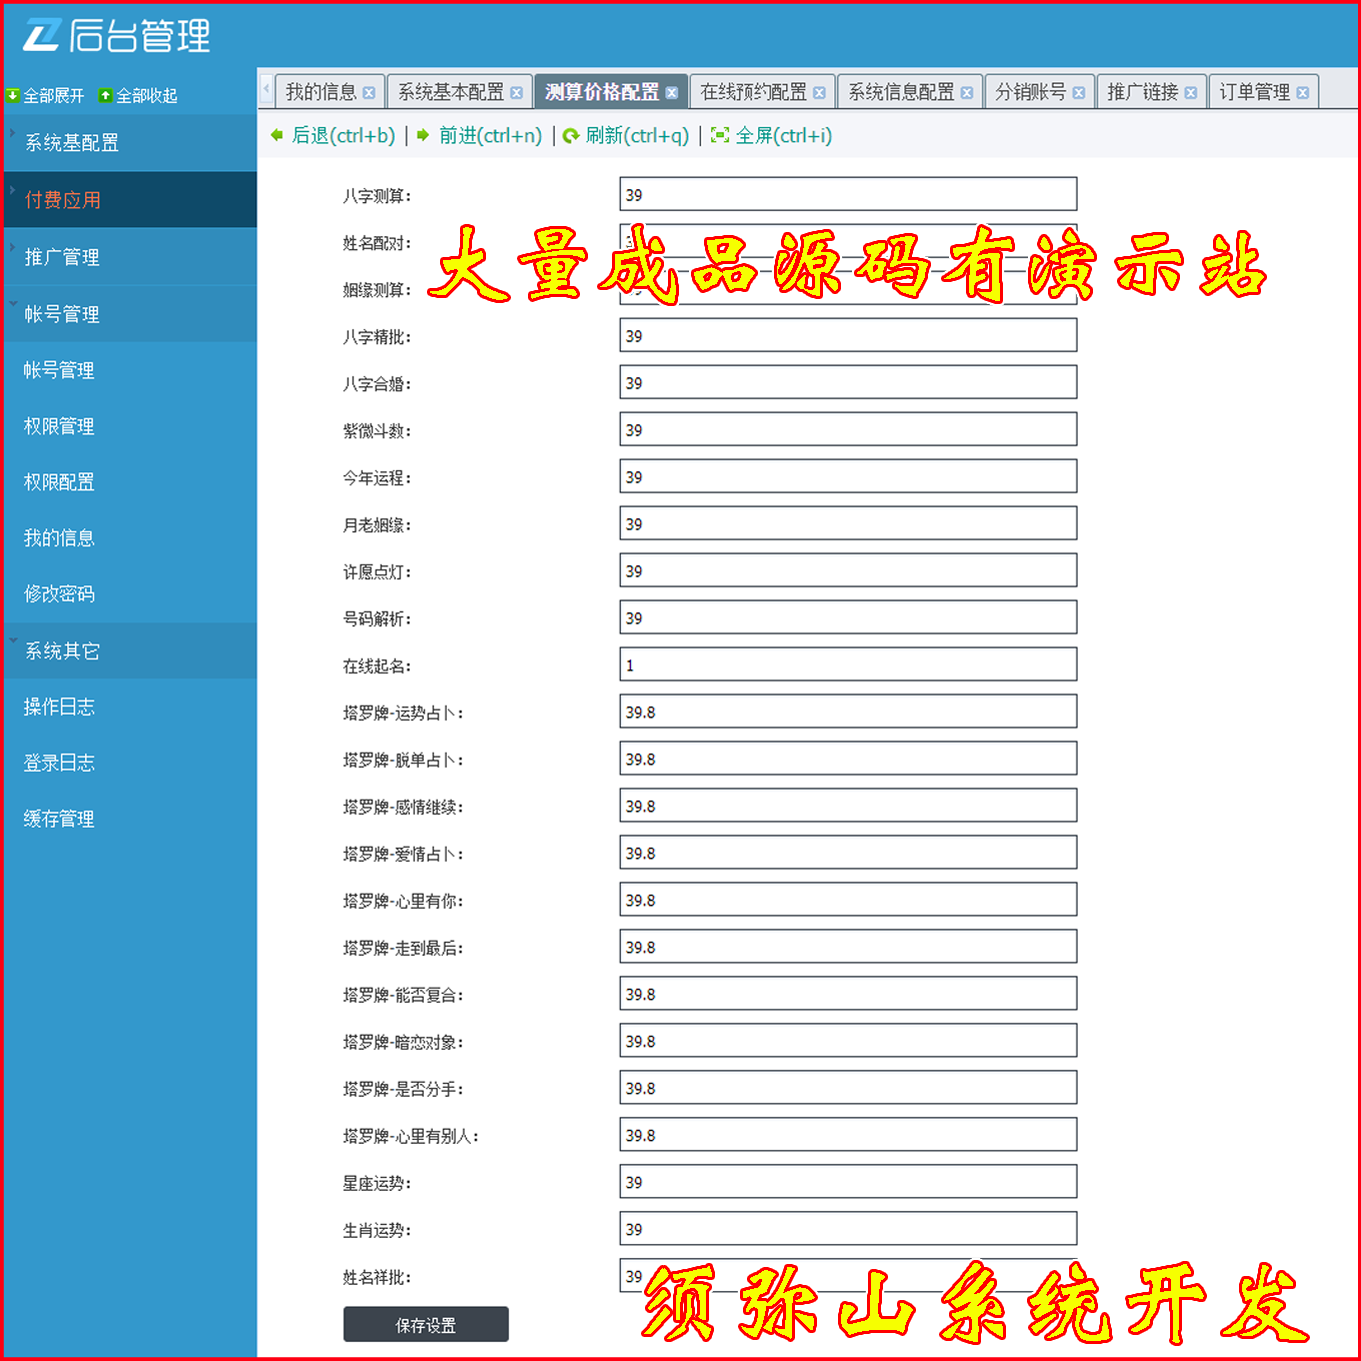Click the forward navigation arrow icon

(x=423, y=136)
